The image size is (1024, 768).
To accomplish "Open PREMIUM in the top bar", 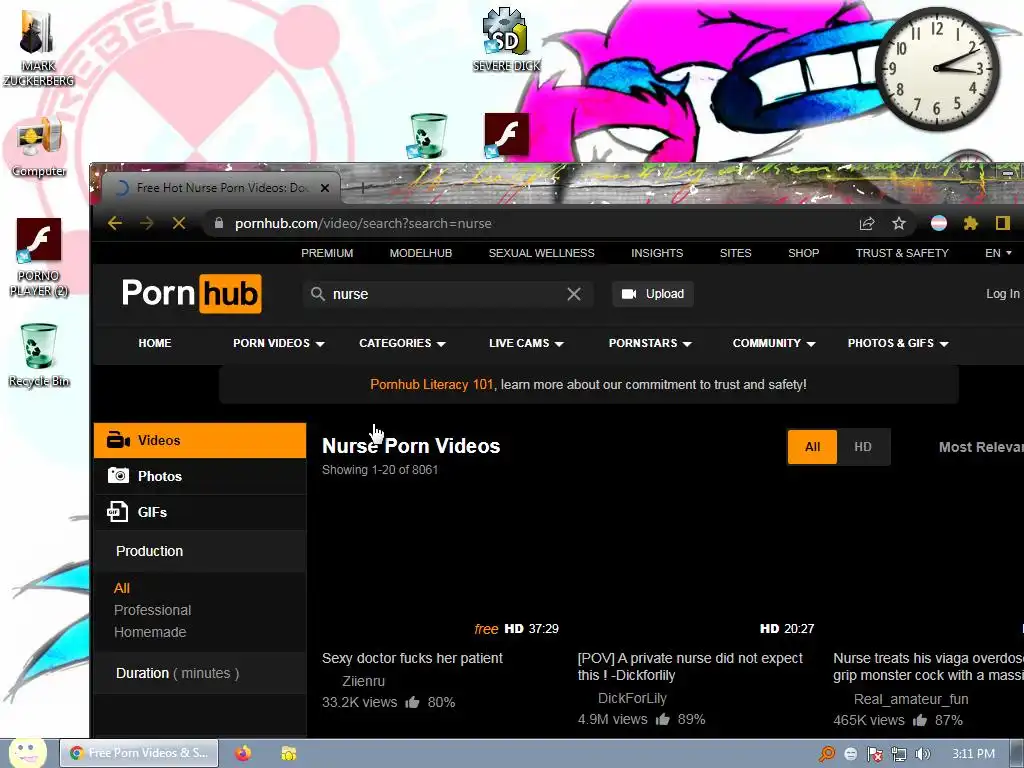I will click(327, 253).
